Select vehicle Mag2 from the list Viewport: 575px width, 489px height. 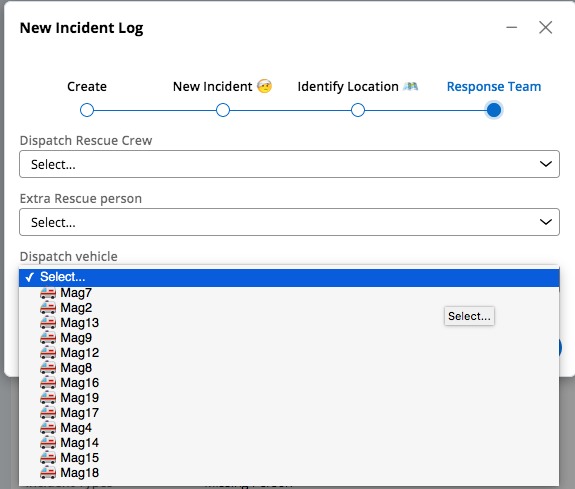pyautogui.click(x=289, y=308)
